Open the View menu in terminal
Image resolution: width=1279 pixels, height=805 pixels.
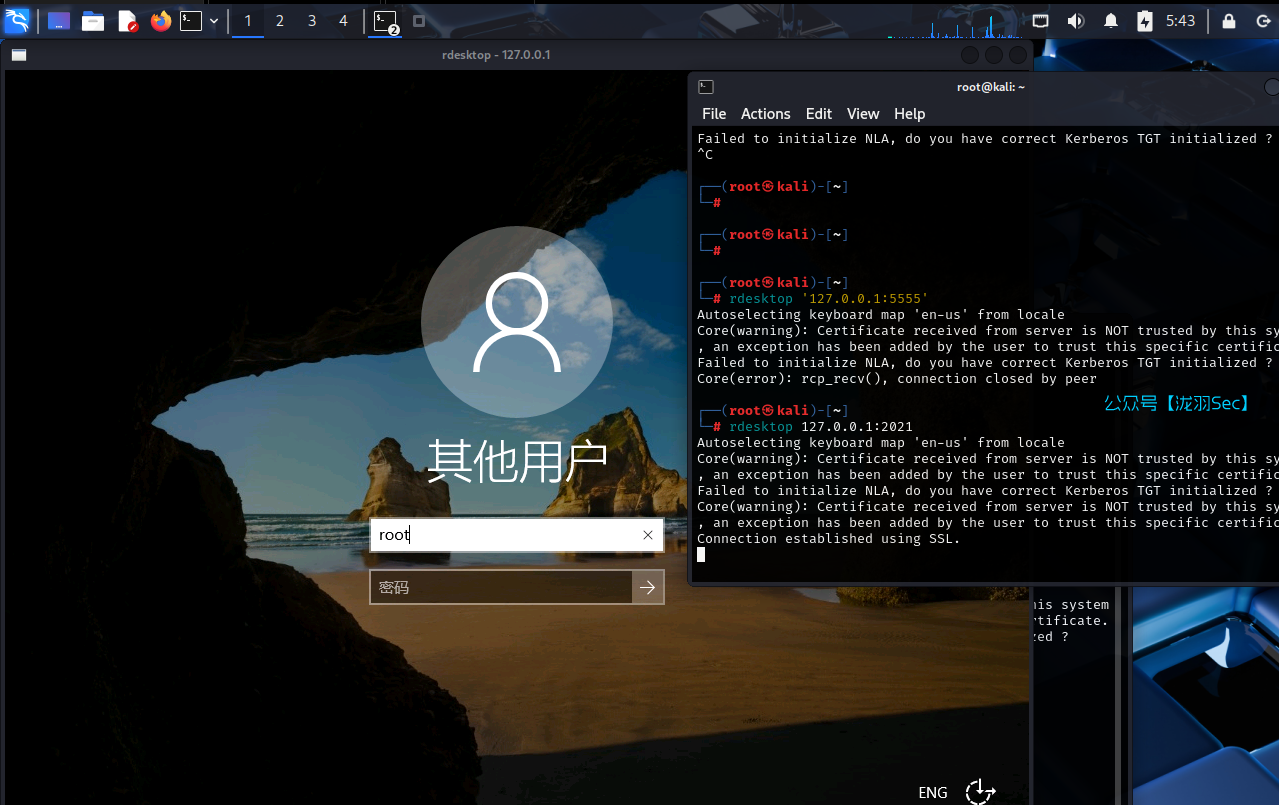862,114
